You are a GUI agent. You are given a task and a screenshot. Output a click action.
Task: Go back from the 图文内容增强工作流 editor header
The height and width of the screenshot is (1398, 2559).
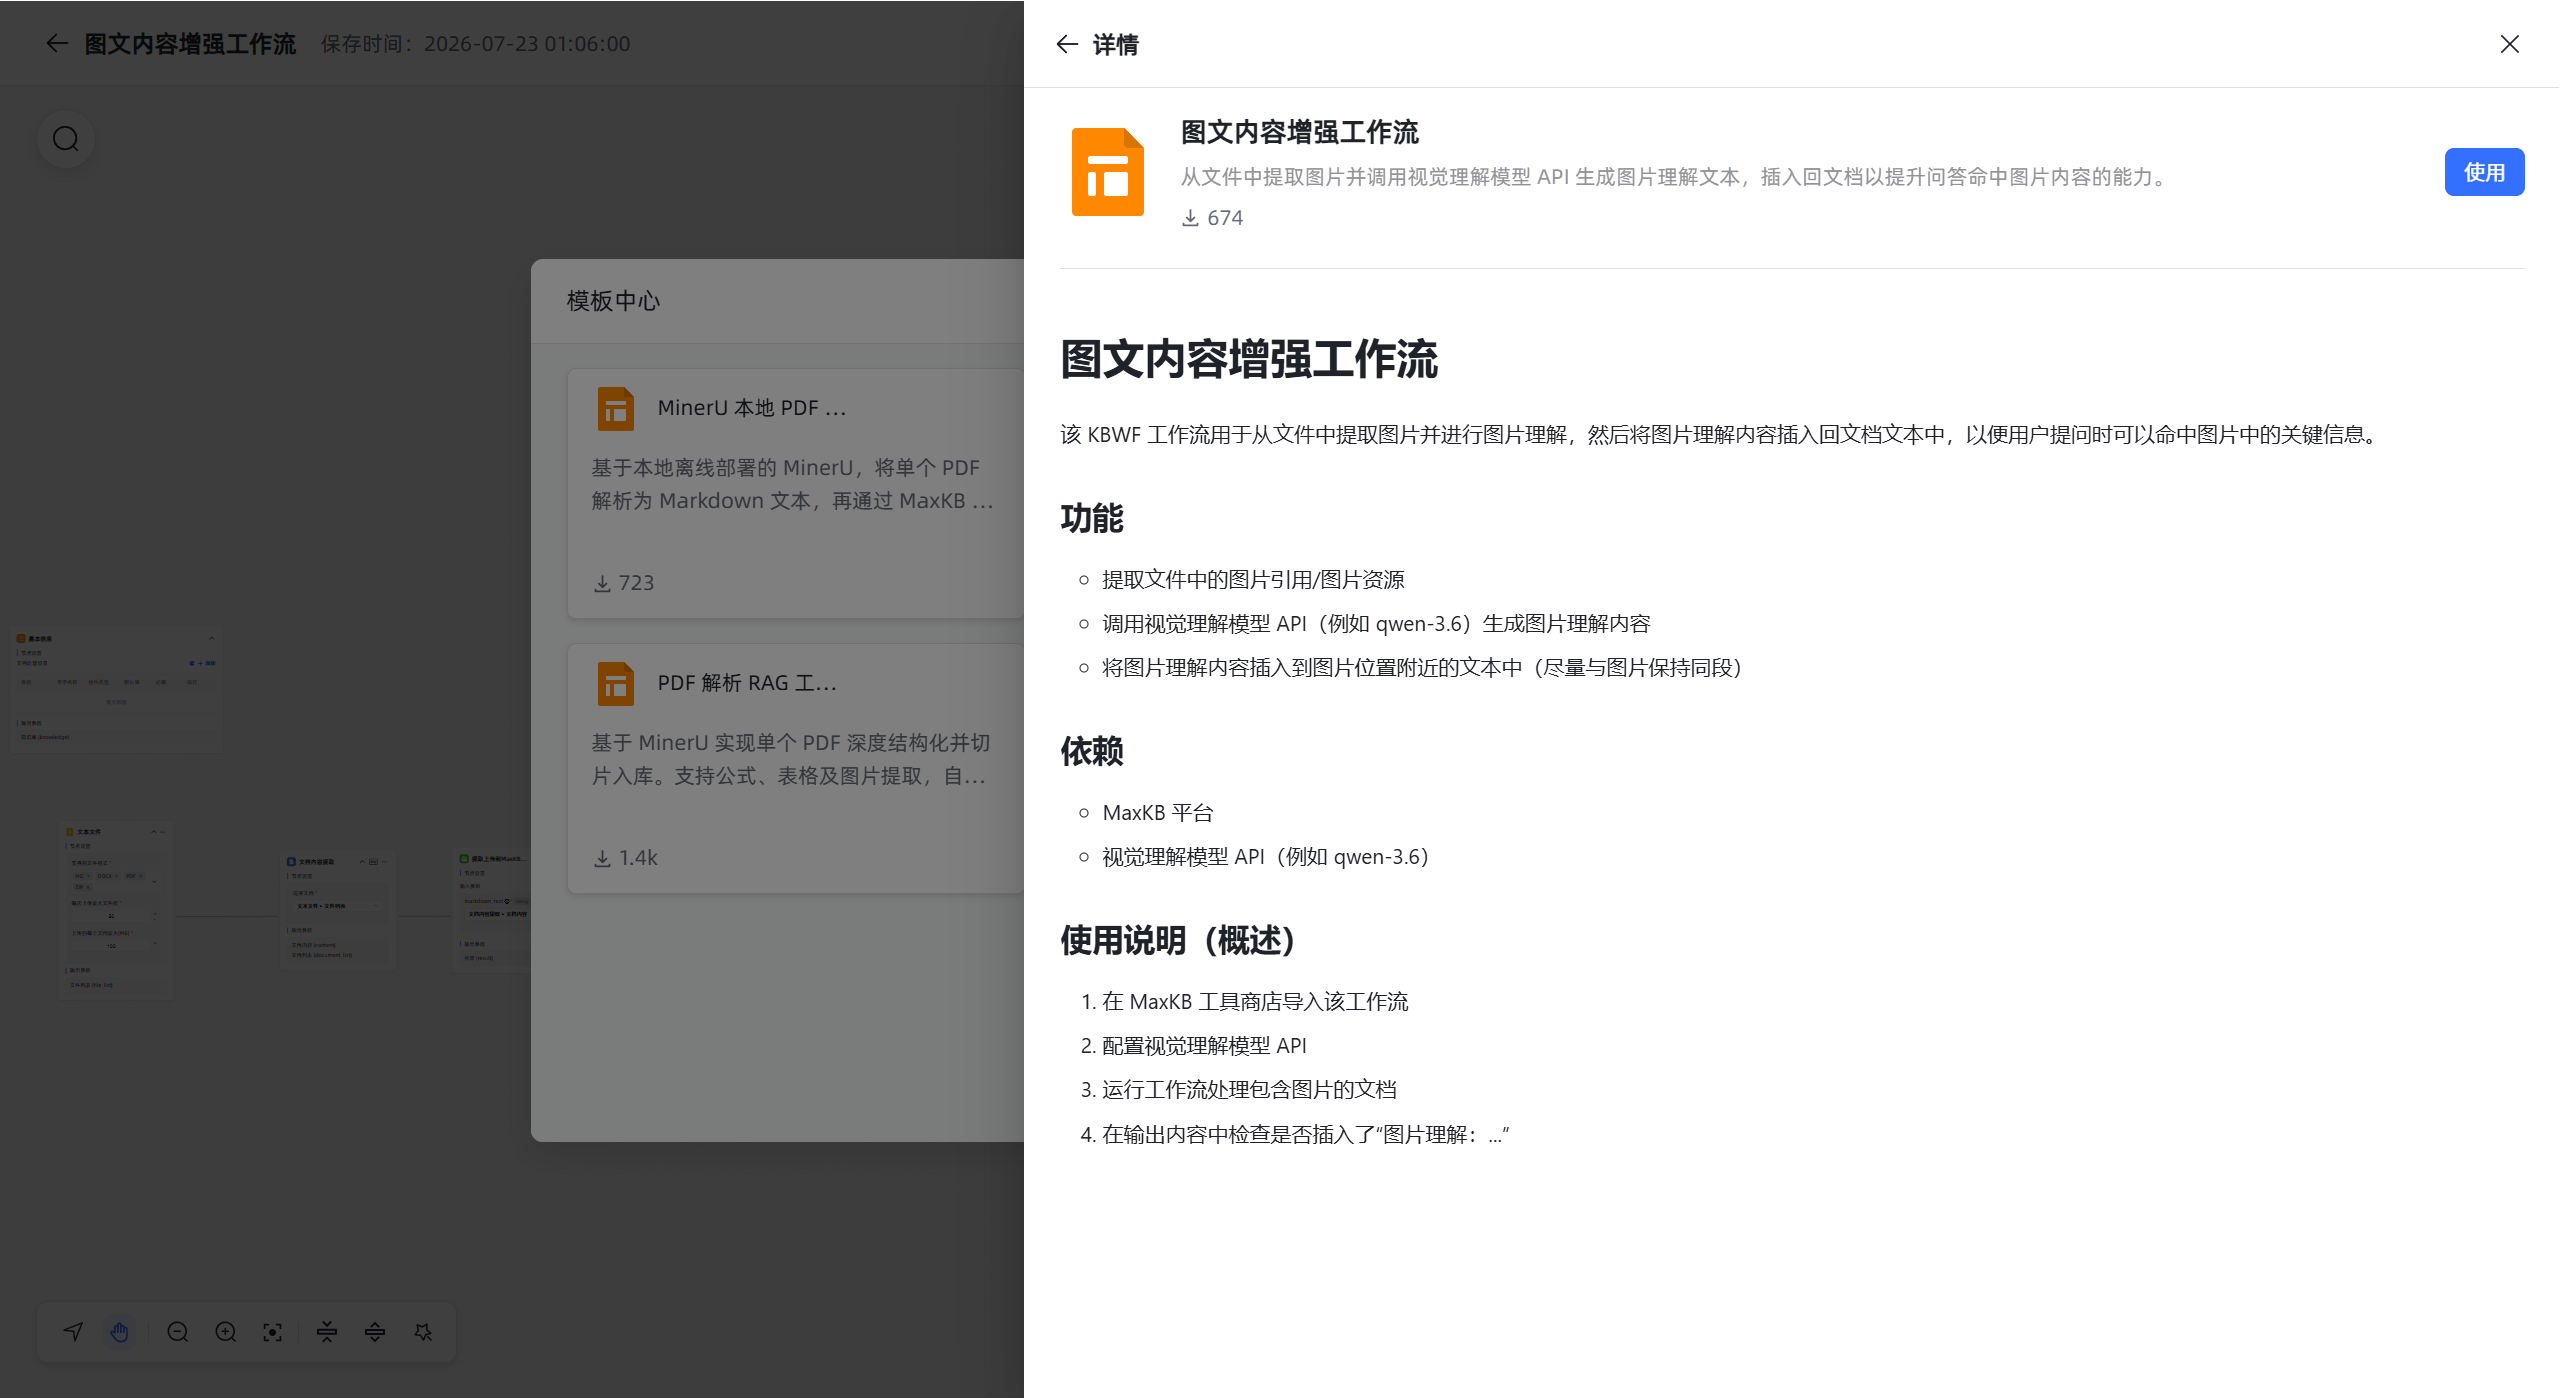57,43
